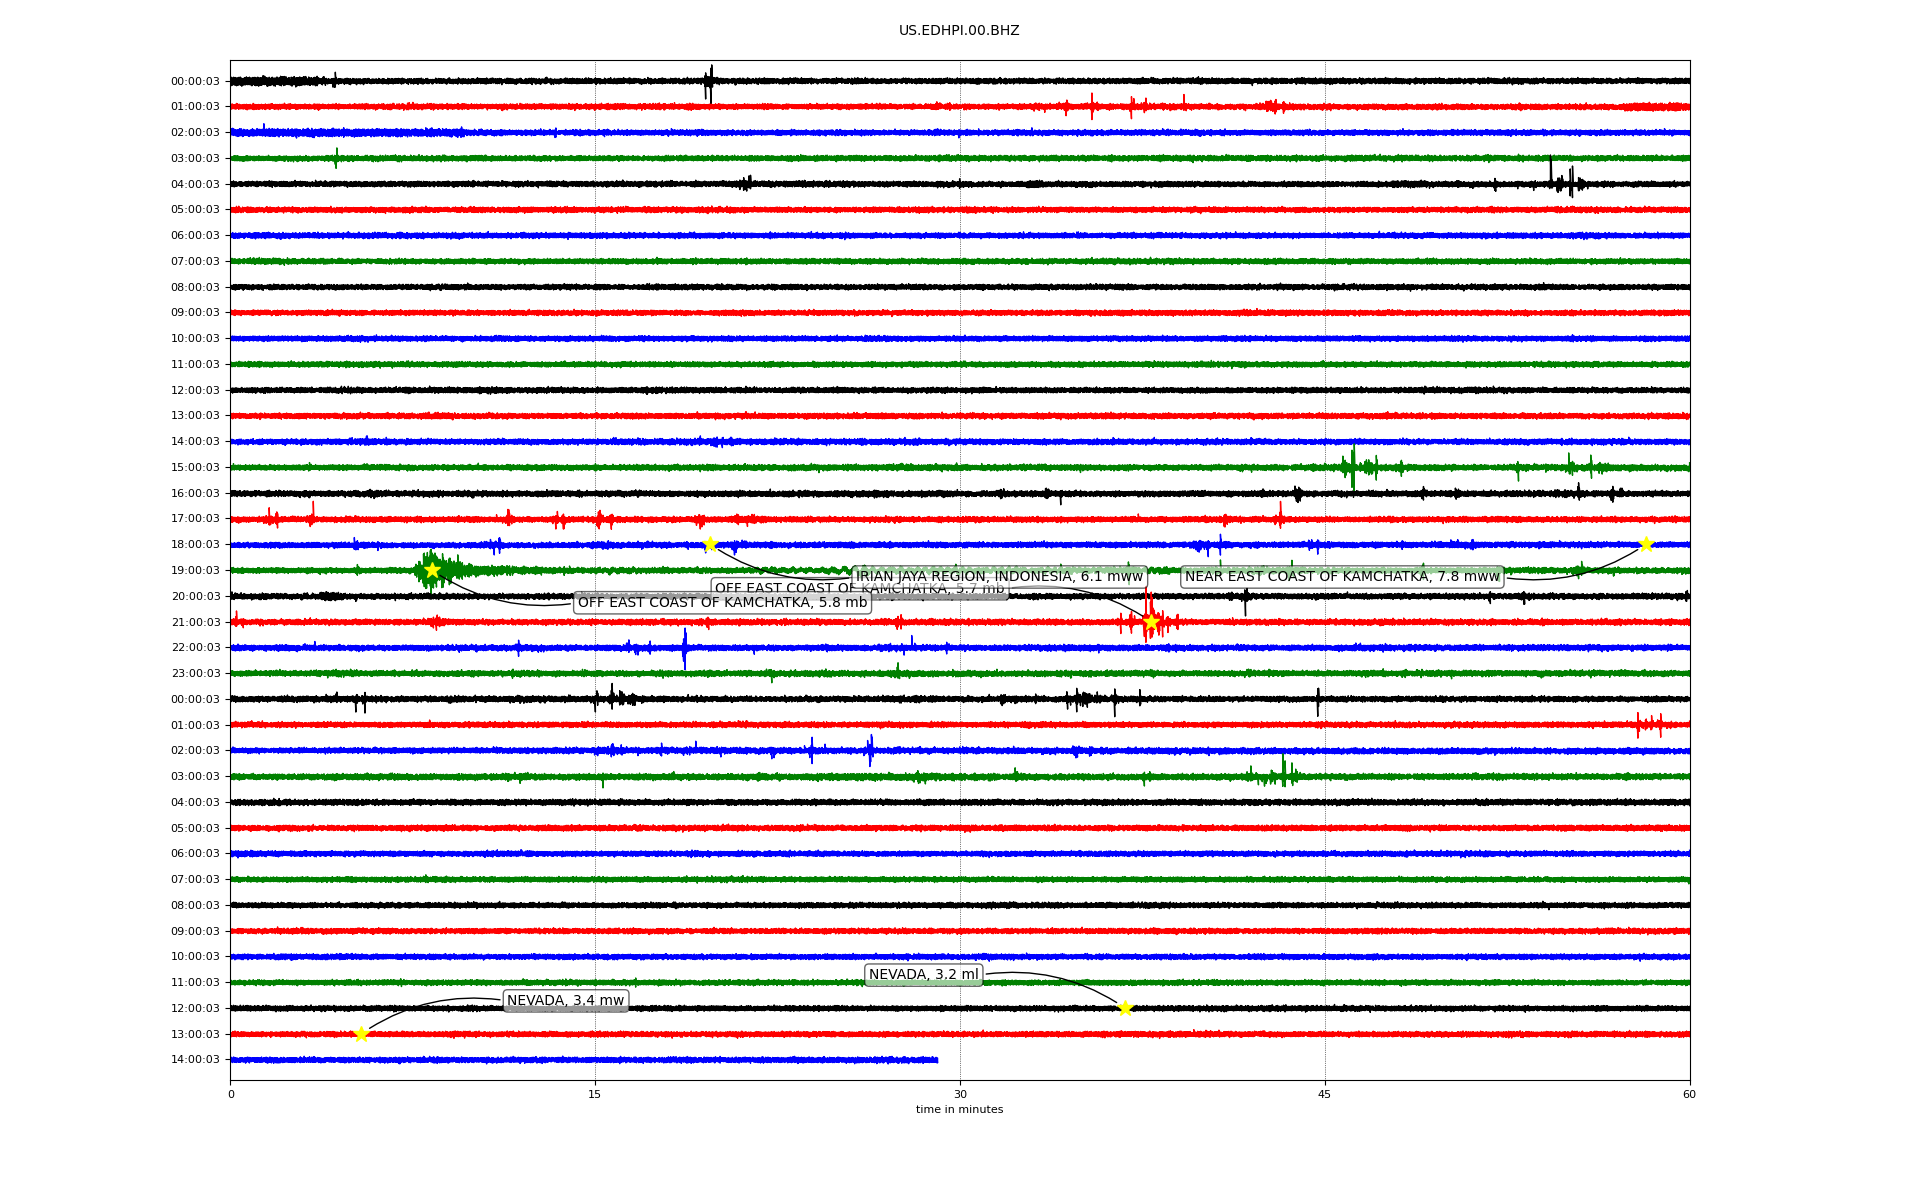Click the 15:00:03 row time label

(195, 468)
